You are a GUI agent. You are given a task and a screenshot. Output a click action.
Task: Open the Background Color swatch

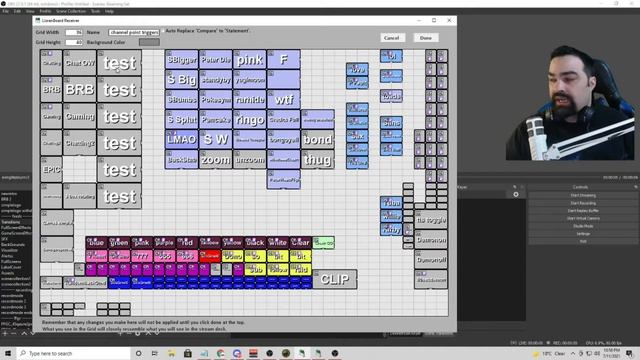[149, 42]
